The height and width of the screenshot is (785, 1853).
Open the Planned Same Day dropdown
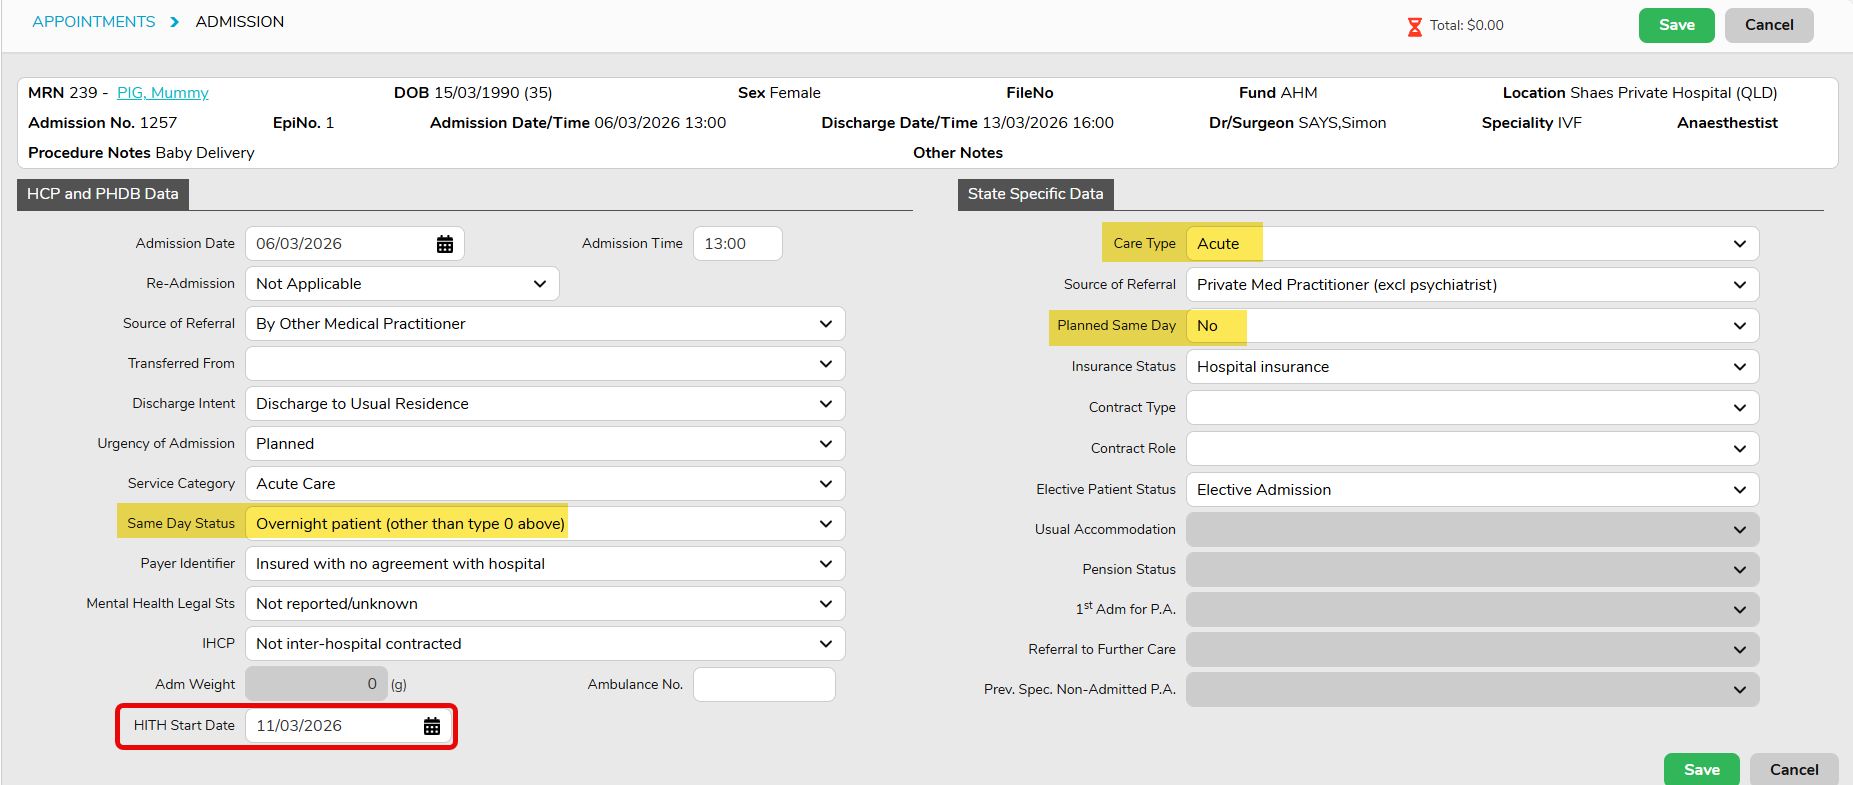[1472, 326]
